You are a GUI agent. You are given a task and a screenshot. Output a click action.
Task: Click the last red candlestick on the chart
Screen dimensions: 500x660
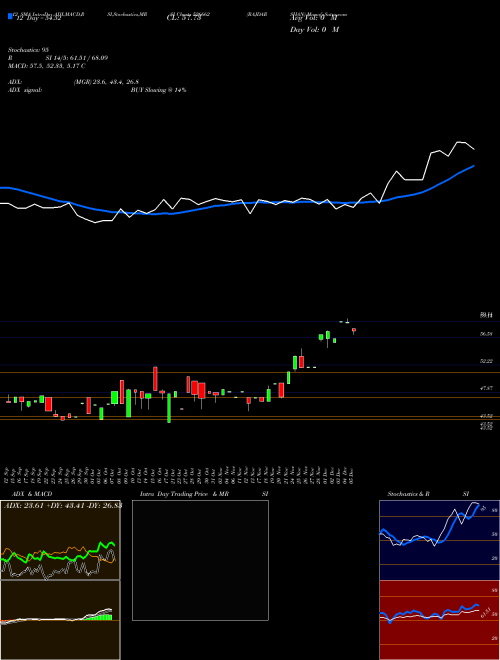click(354, 330)
